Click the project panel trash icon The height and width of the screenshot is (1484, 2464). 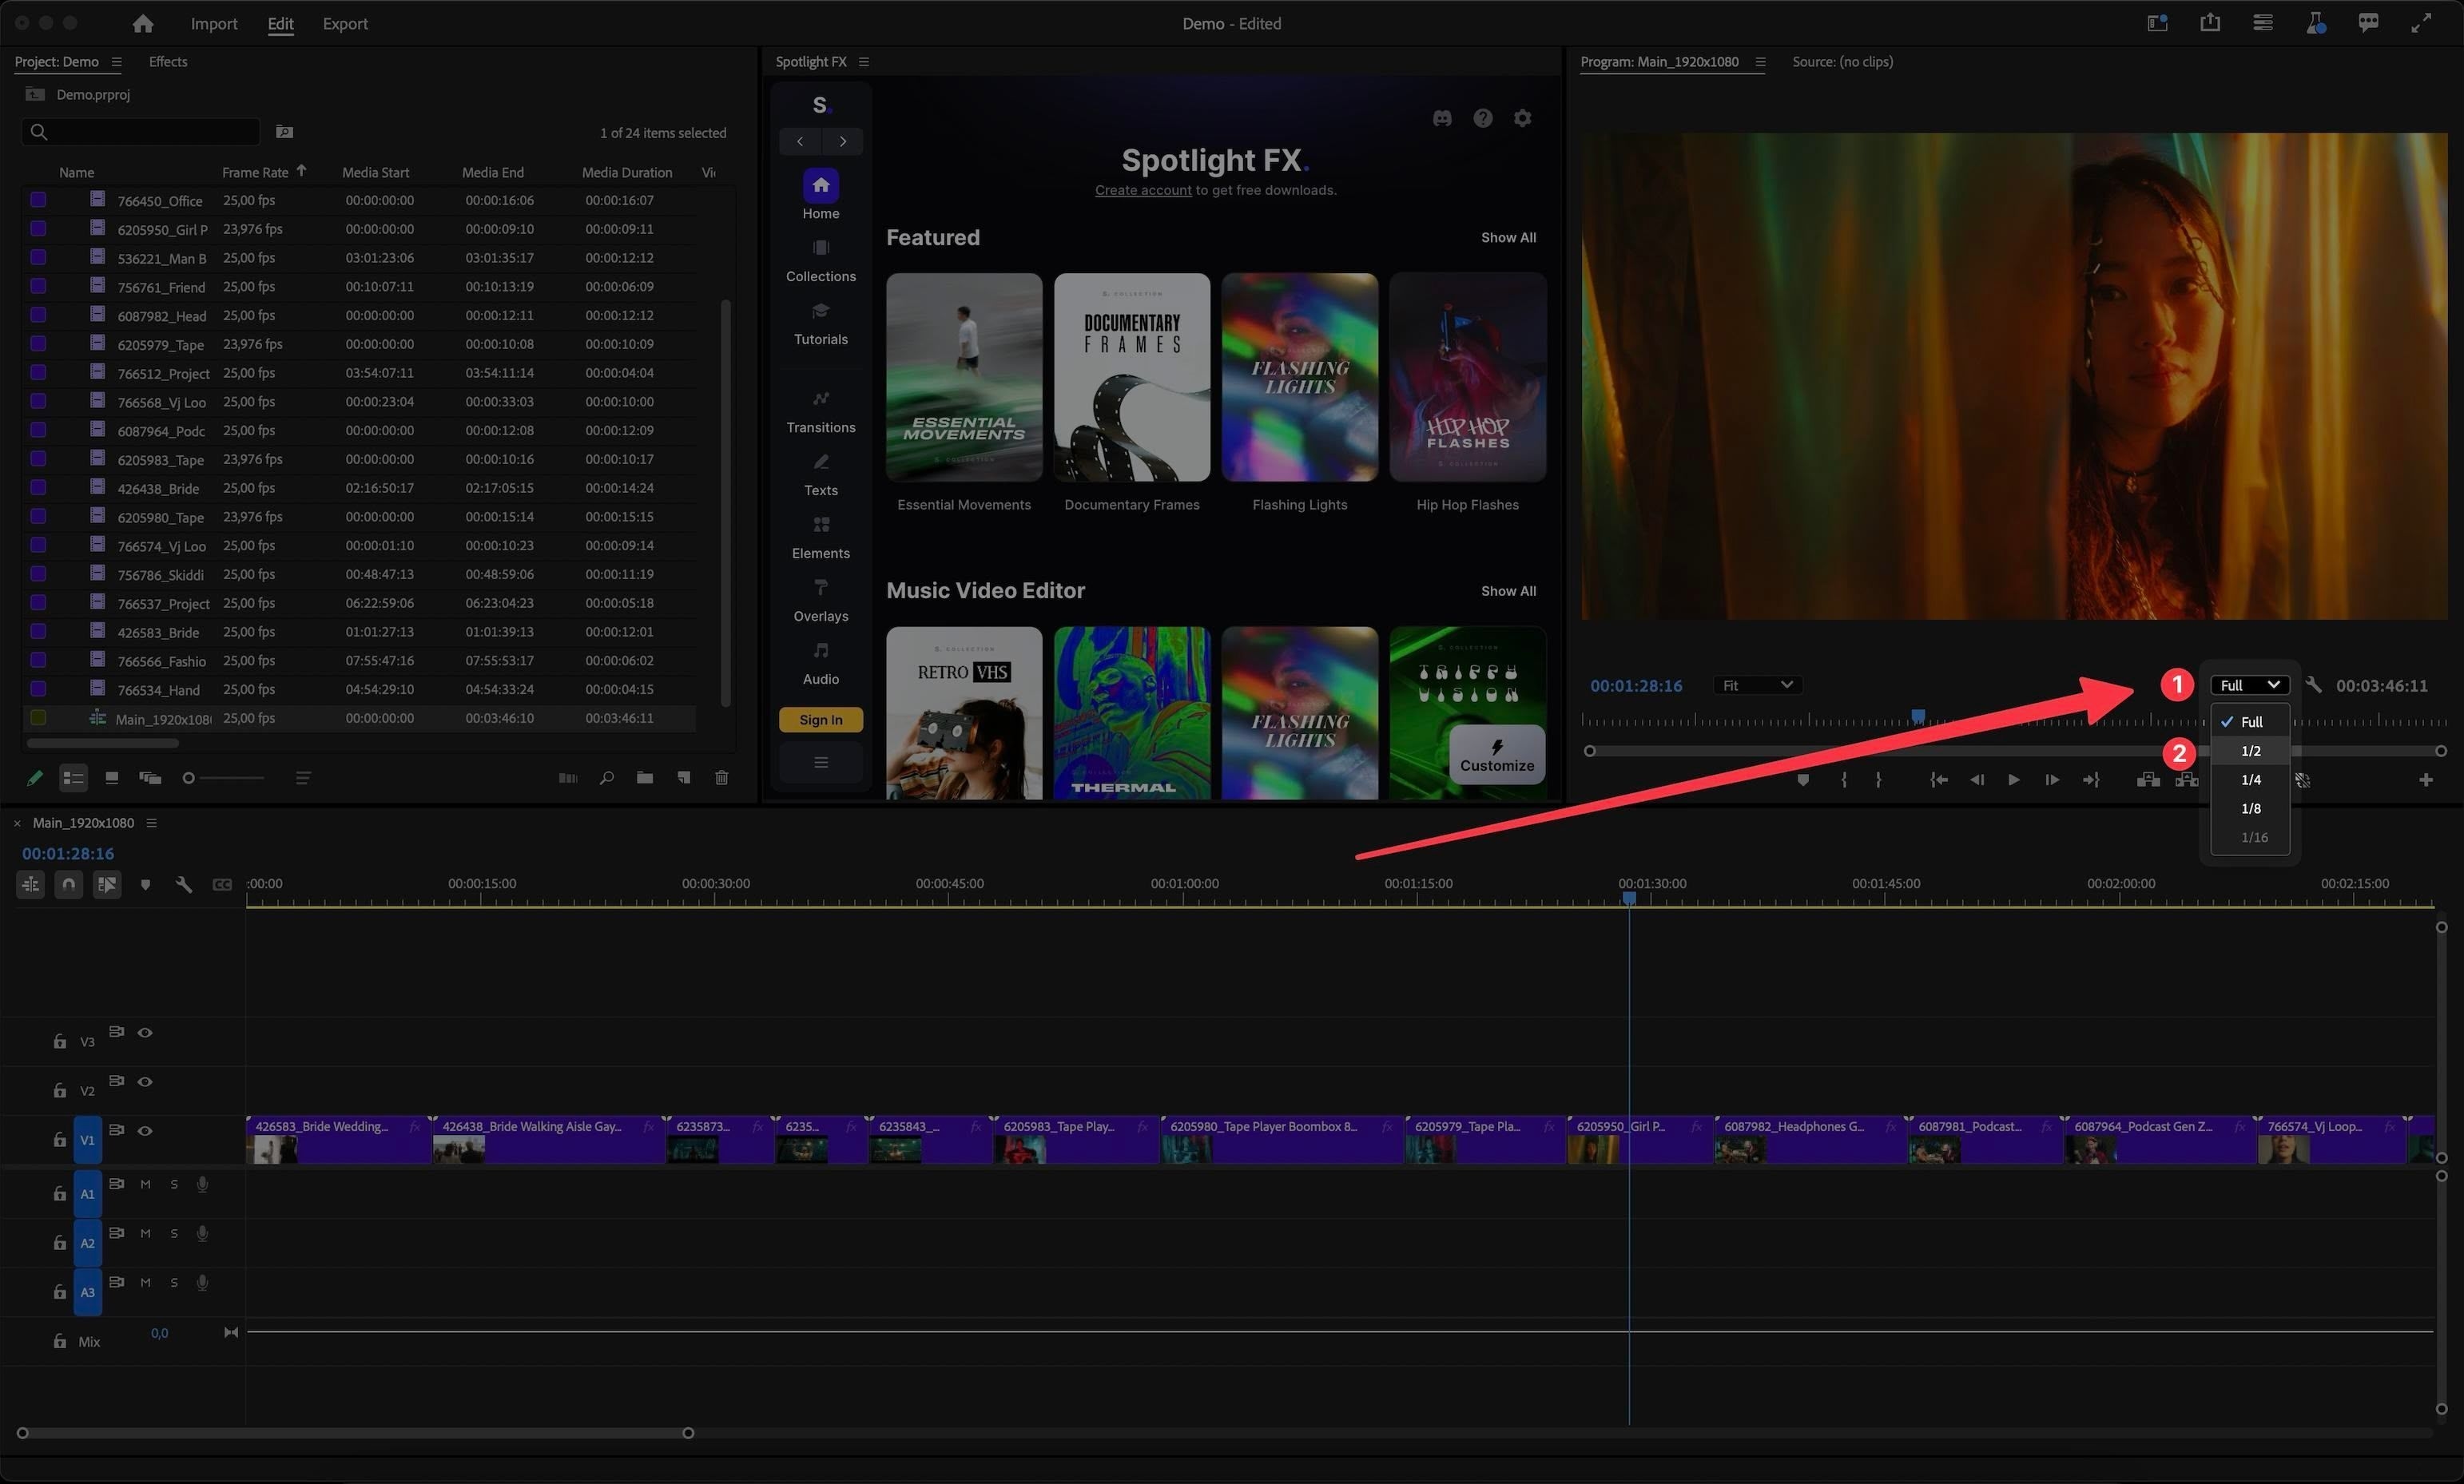click(721, 778)
